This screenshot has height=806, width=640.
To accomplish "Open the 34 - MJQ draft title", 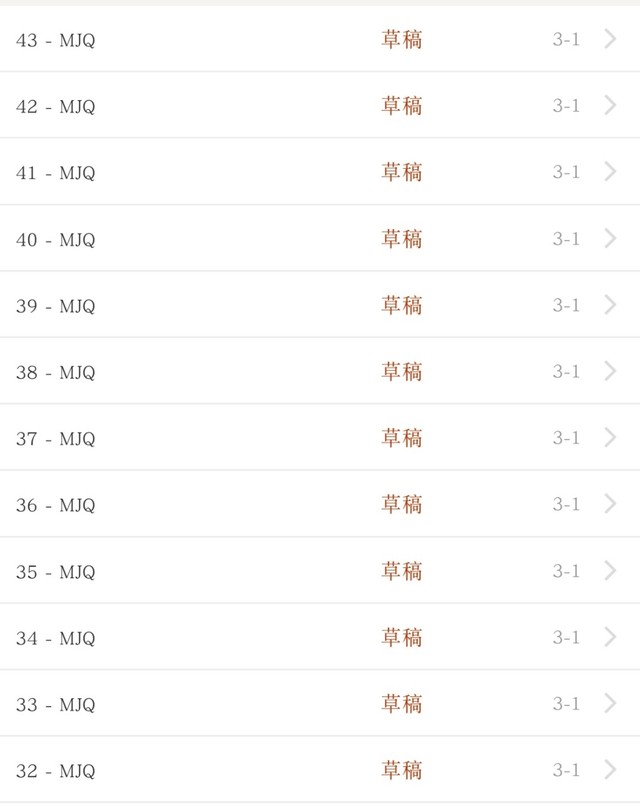I will click(x=56, y=638).
